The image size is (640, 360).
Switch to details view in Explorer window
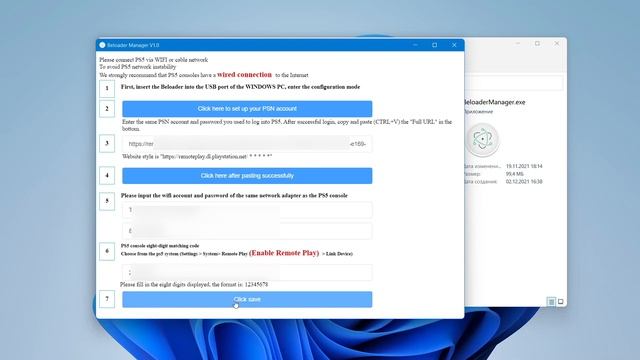[551, 302]
